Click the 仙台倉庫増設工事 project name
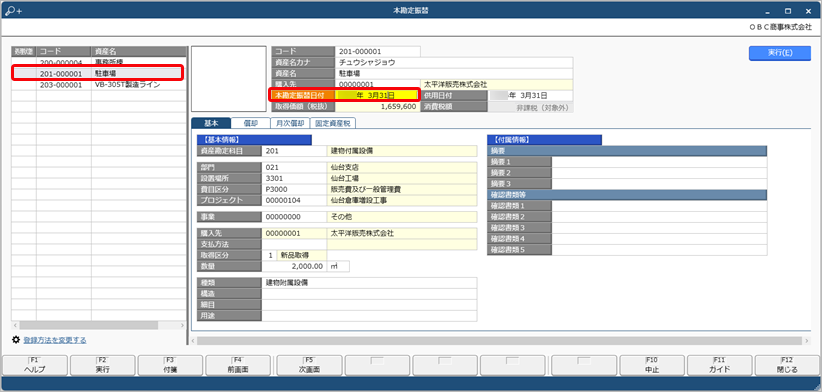This screenshot has height=392, width=822. (x=358, y=200)
